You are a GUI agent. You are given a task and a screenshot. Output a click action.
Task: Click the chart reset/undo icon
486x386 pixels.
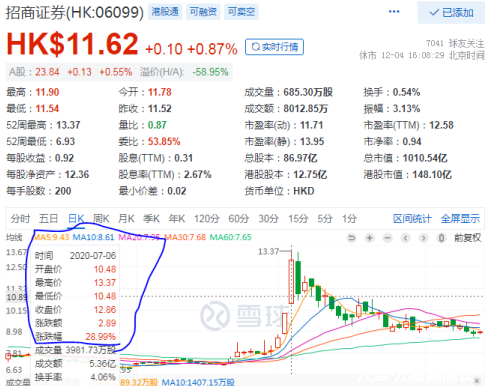[x=351, y=238]
